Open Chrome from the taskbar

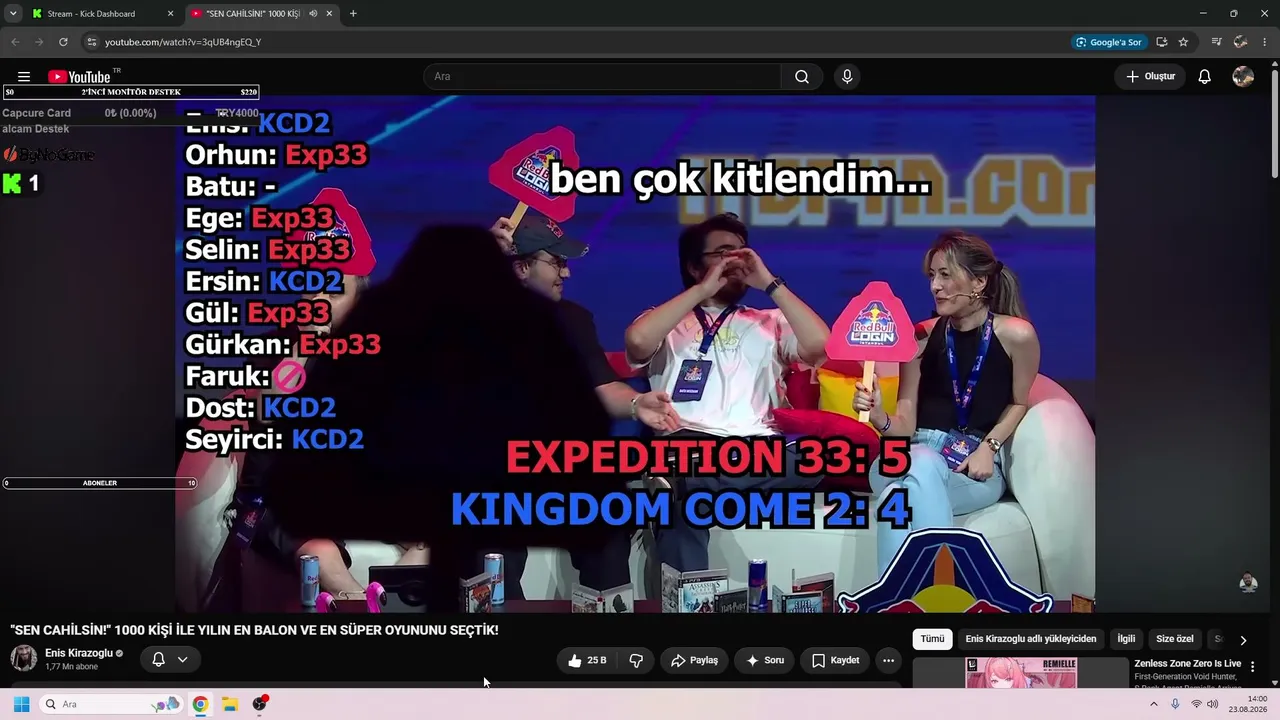(200, 704)
